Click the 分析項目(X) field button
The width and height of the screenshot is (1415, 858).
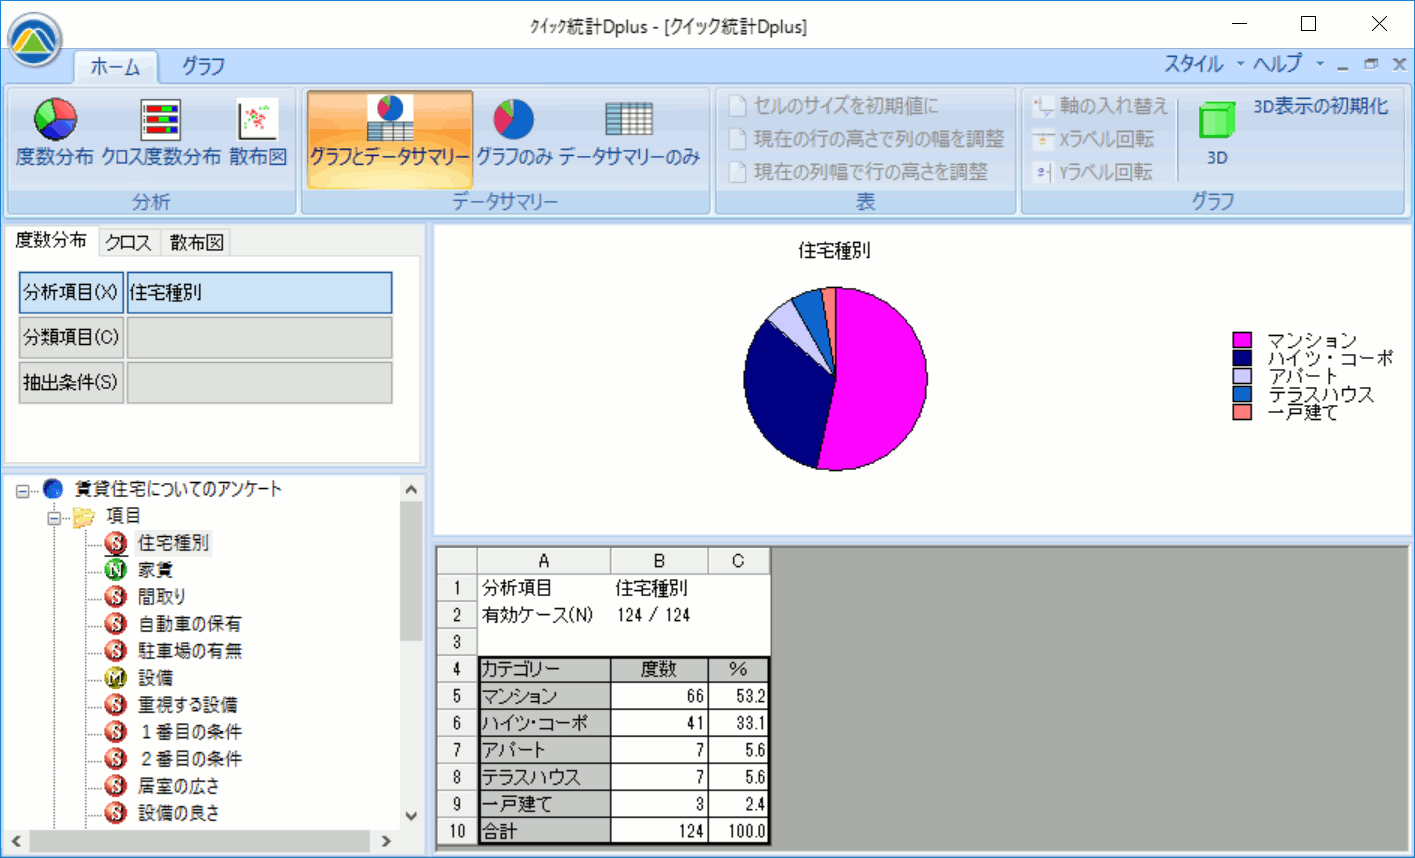pyautogui.click(x=71, y=293)
